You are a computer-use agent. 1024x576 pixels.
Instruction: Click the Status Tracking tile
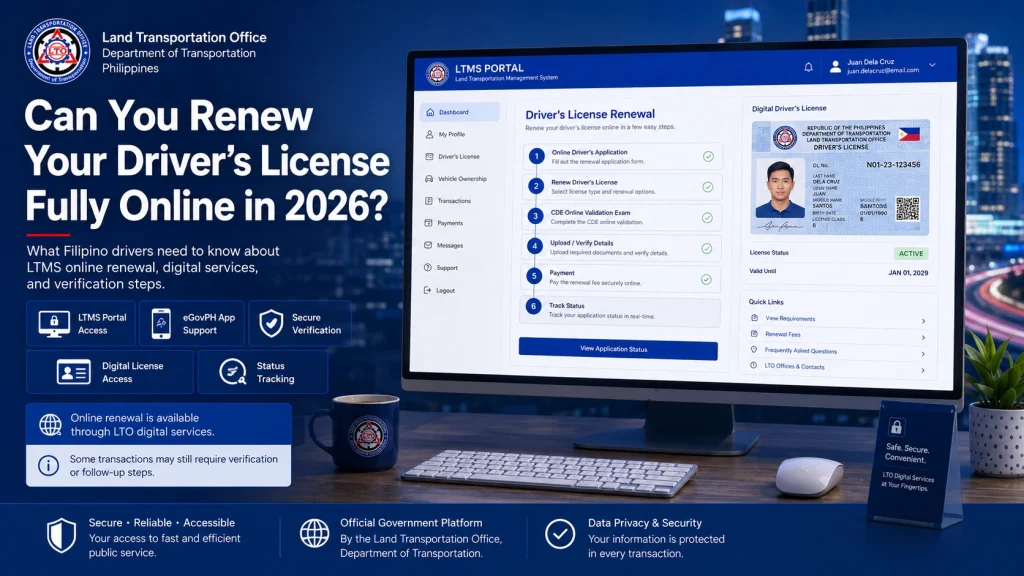pos(263,372)
